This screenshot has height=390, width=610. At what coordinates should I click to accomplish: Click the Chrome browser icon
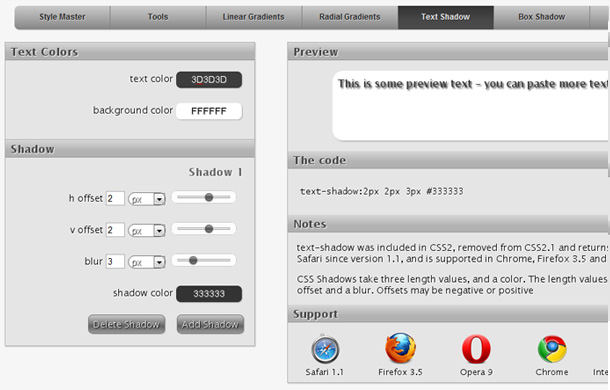[552, 349]
